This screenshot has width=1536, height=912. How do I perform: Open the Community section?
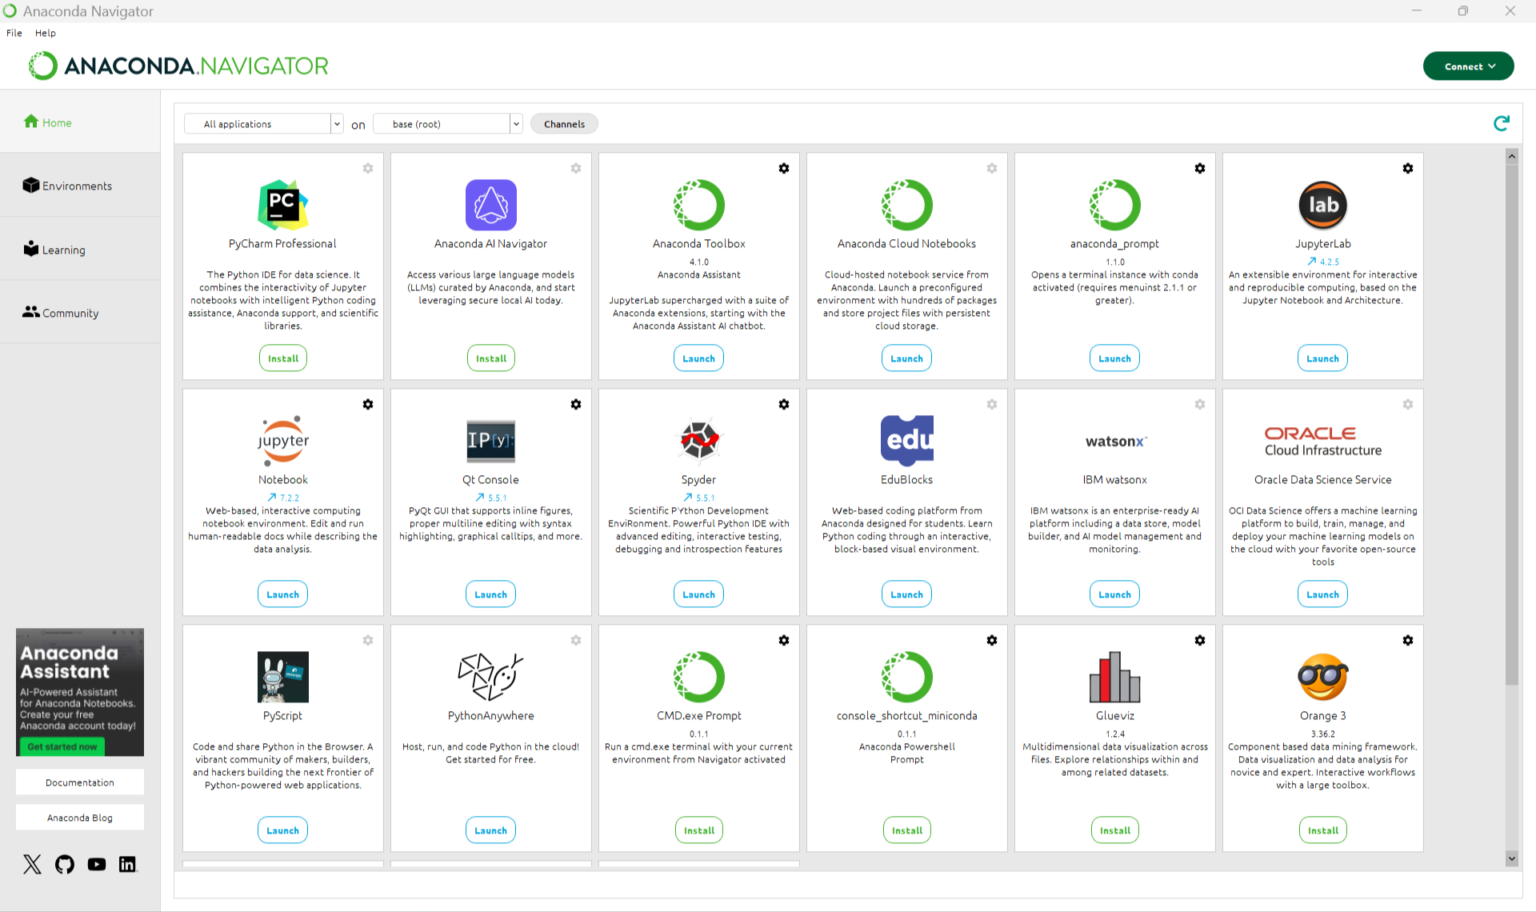coord(69,312)
